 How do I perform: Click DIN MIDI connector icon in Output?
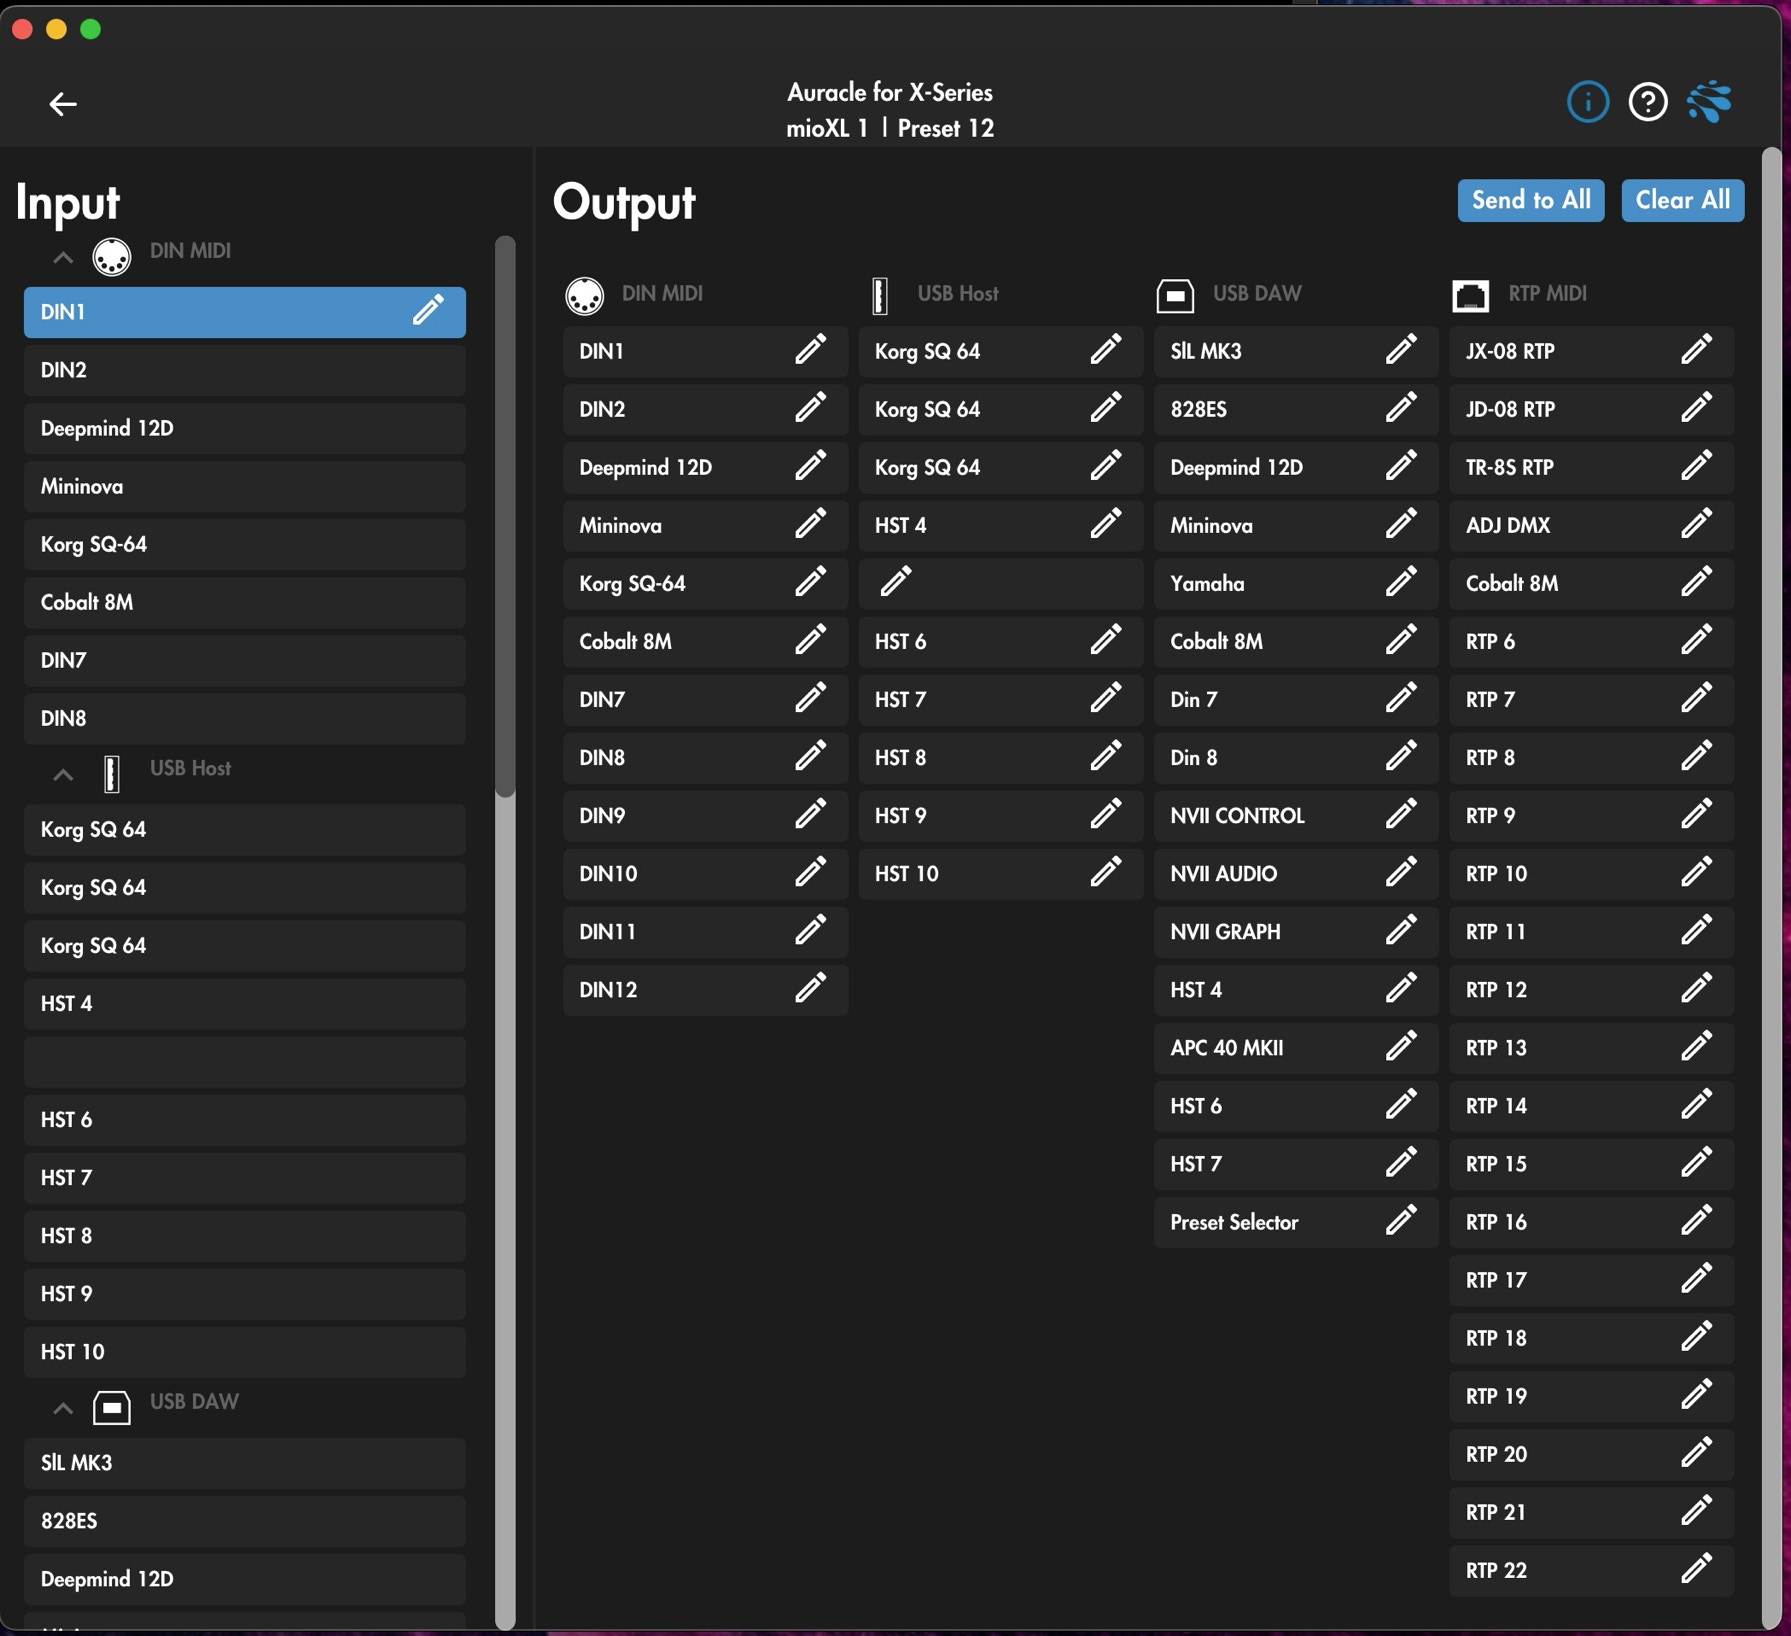pyautogui.click(x=584, y=295)
